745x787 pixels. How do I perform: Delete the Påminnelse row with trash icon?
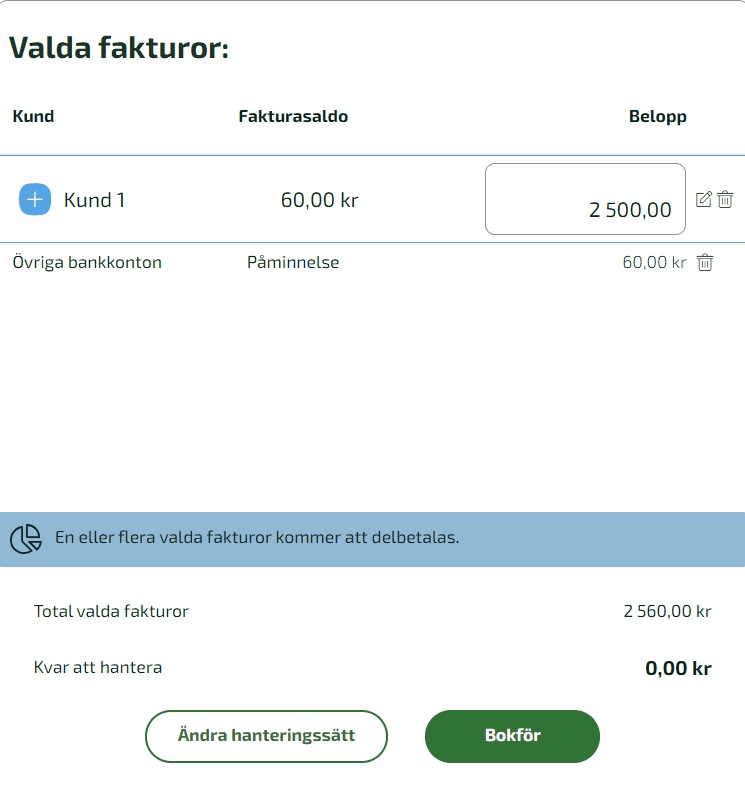click(705, 263)
